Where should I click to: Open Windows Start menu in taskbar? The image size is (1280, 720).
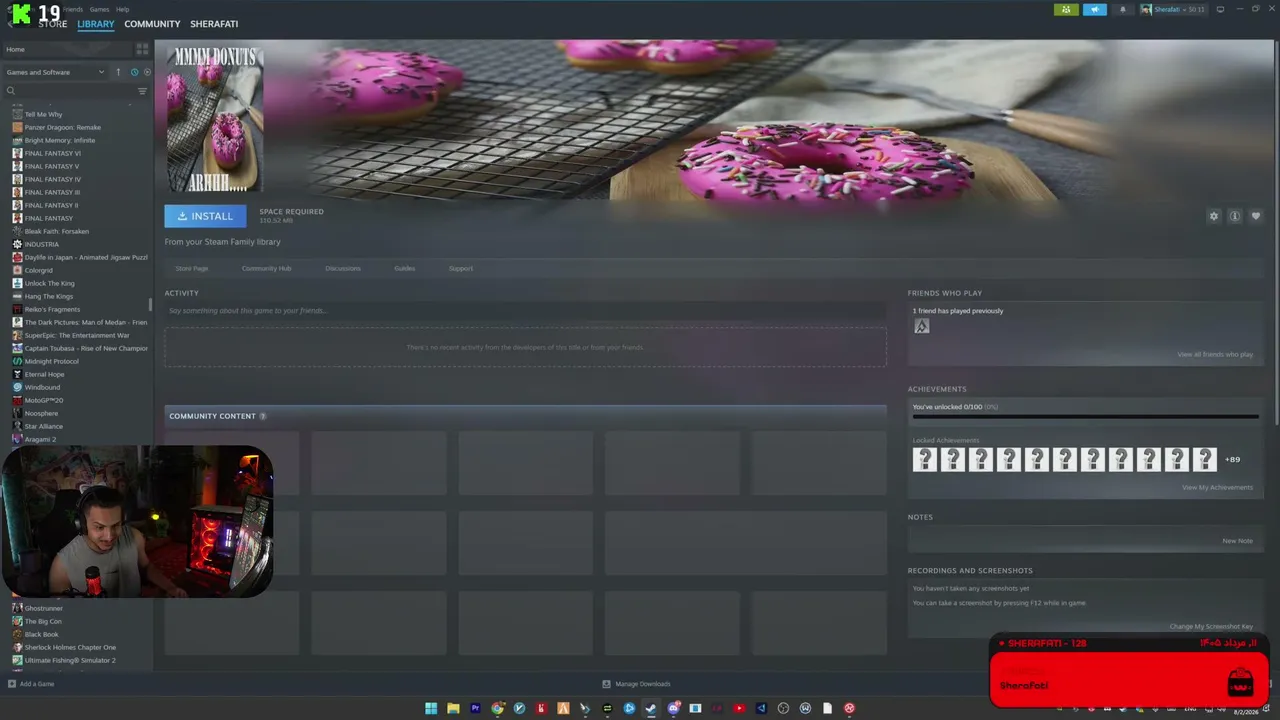pyautogui.click(x=431, y=708)
